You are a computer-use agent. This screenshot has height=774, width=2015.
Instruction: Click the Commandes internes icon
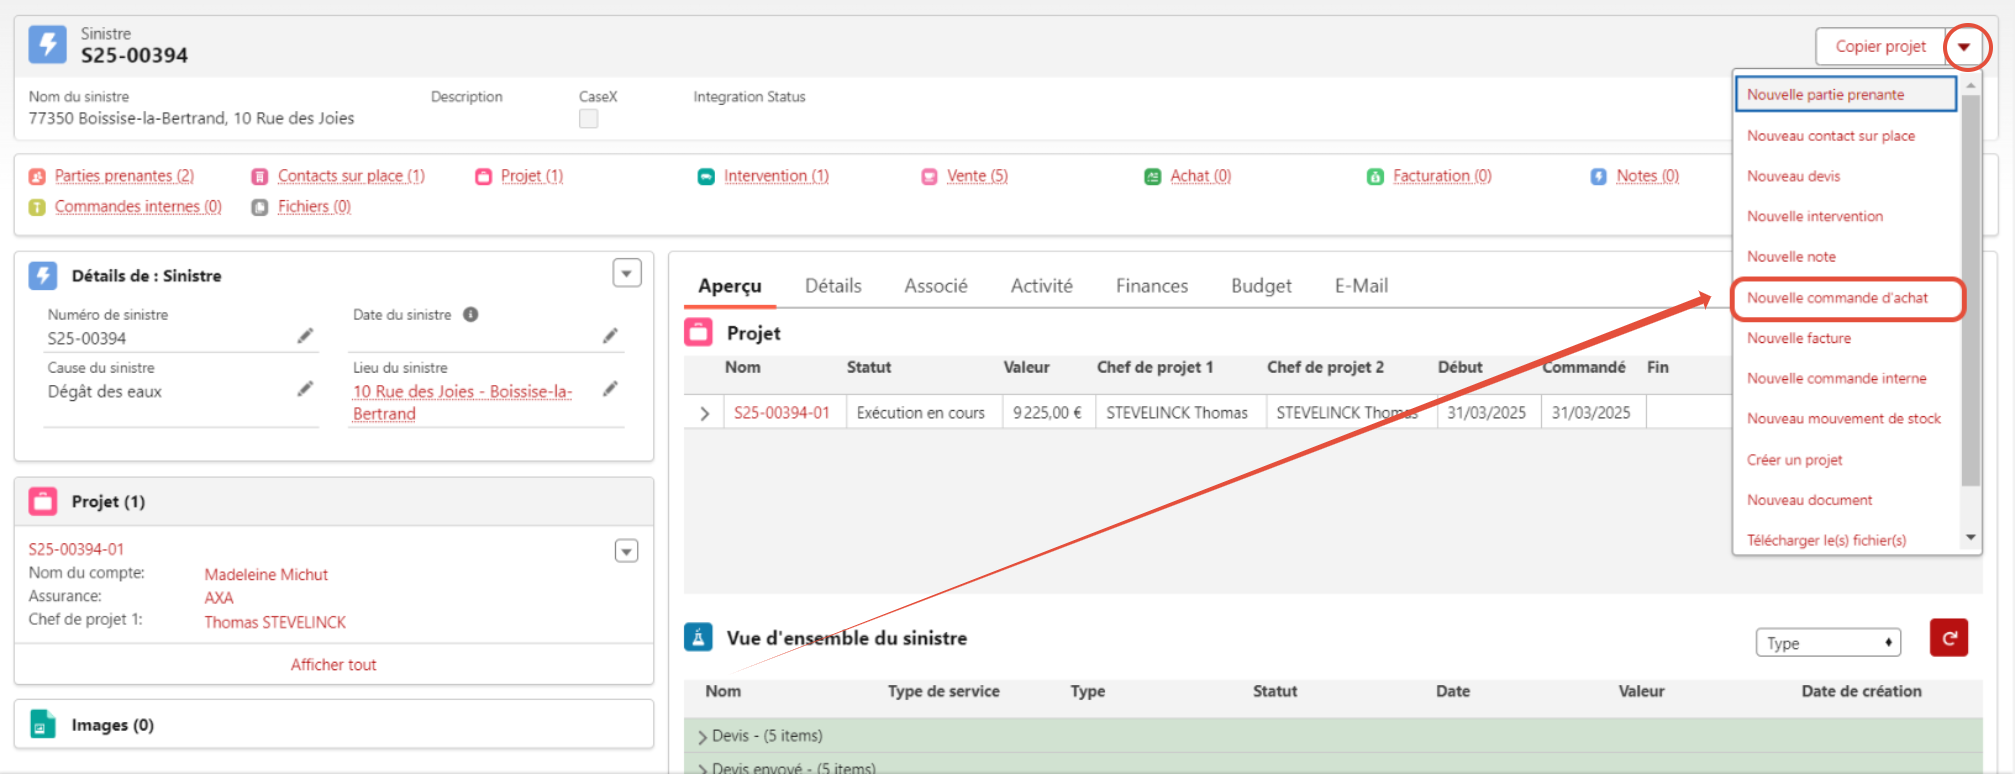tap(37, 207)
